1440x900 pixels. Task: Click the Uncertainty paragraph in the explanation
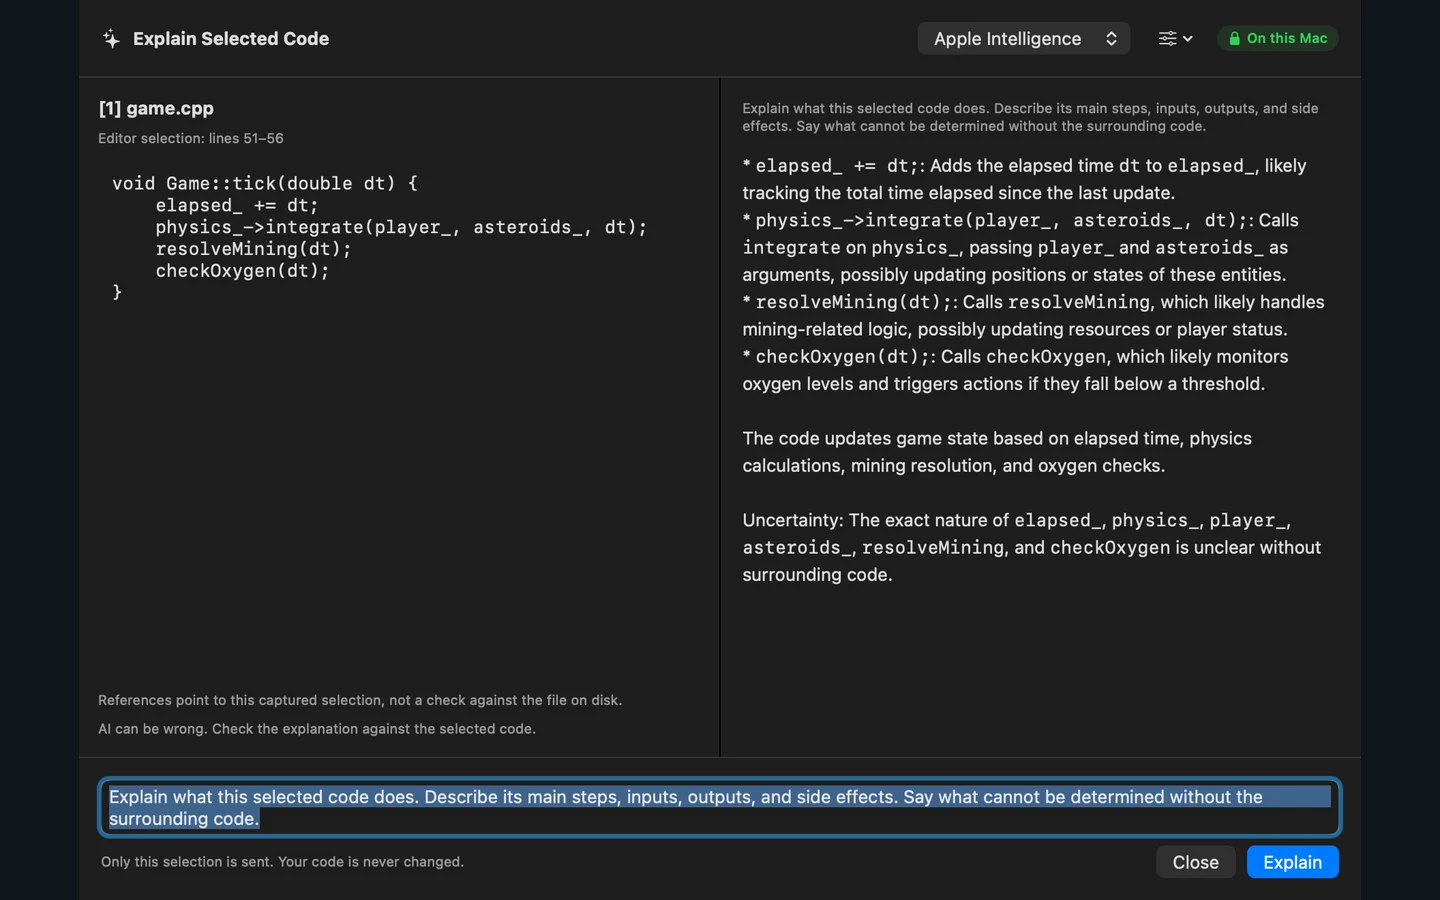tap(1032, 547)
